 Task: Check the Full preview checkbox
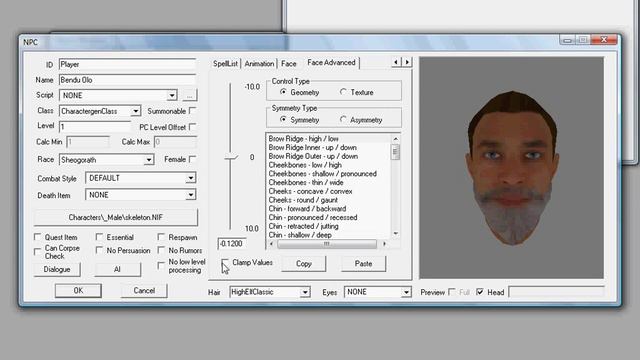tap(452, 292)
